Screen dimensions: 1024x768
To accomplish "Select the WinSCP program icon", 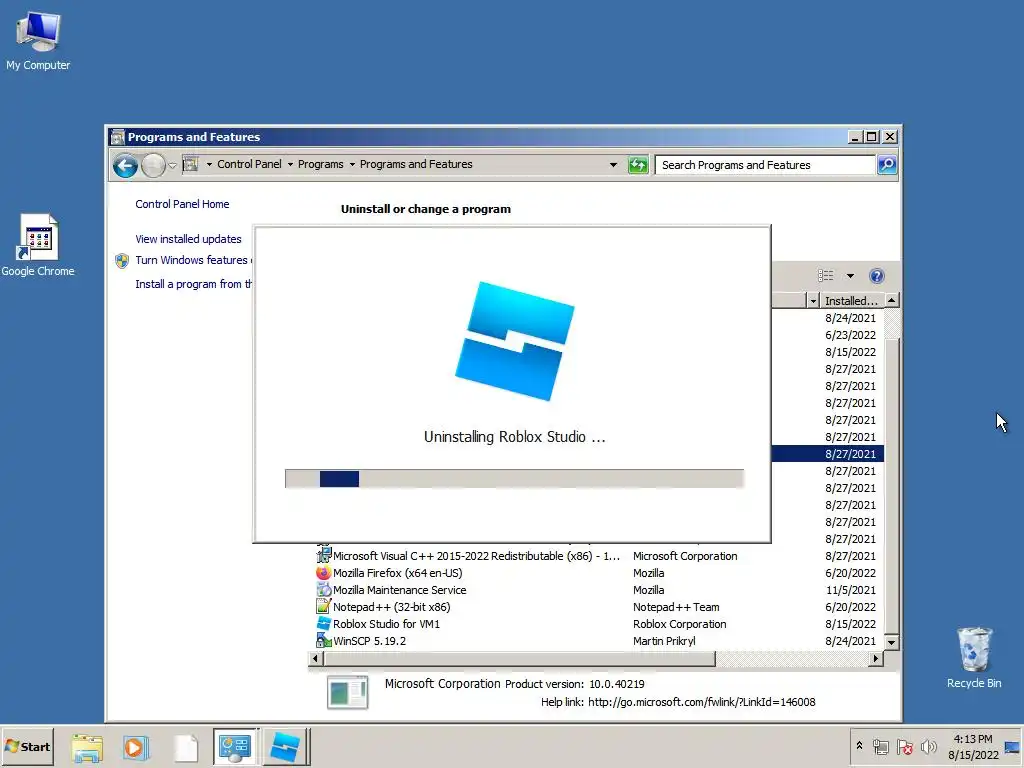I will click(323, 641).
